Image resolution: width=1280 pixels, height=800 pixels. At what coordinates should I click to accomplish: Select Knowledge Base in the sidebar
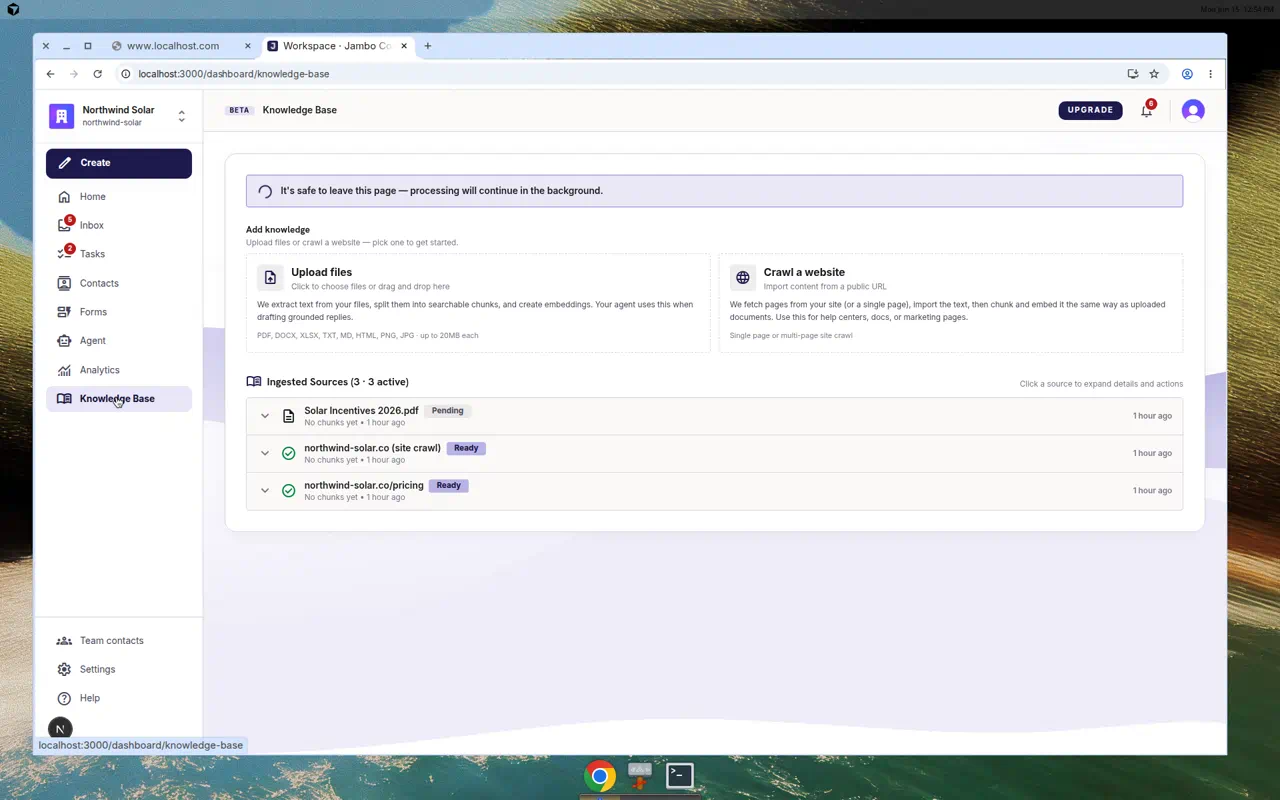[119, 399]
